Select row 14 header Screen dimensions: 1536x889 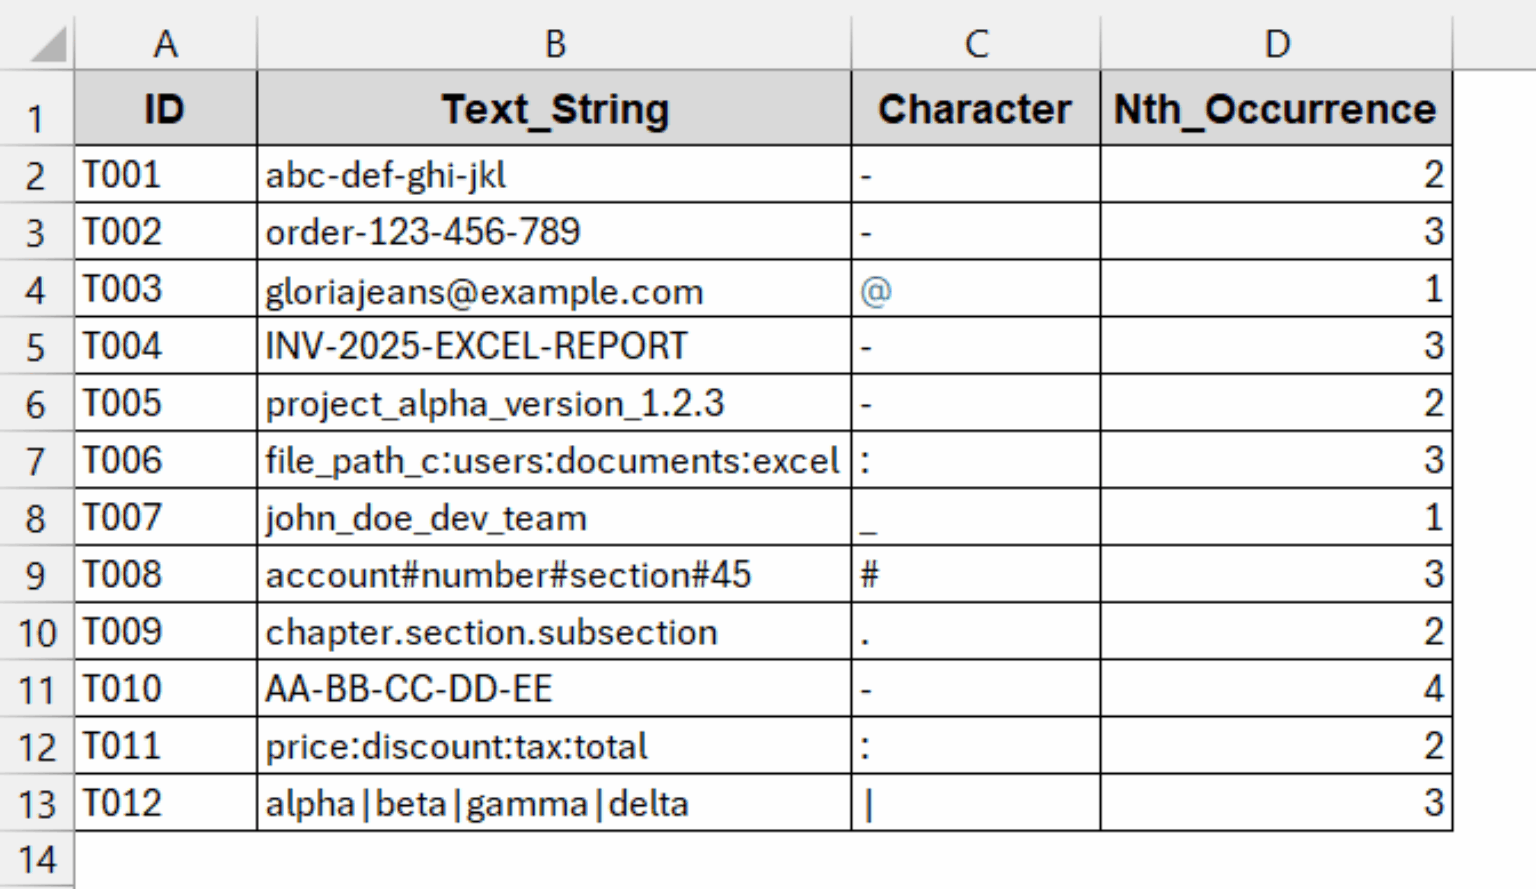pyautogui.click(x=36, y=860)
